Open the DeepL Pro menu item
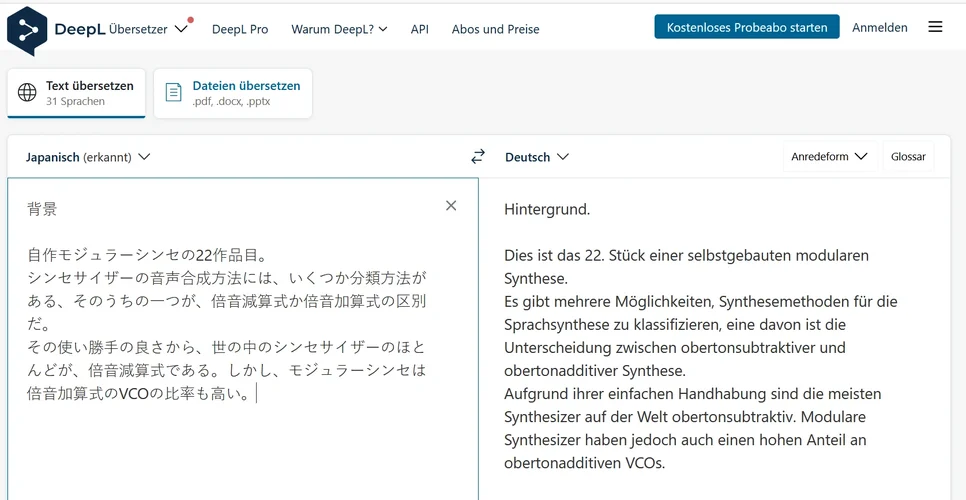This screenshot has height=500, width=966. 240,29
